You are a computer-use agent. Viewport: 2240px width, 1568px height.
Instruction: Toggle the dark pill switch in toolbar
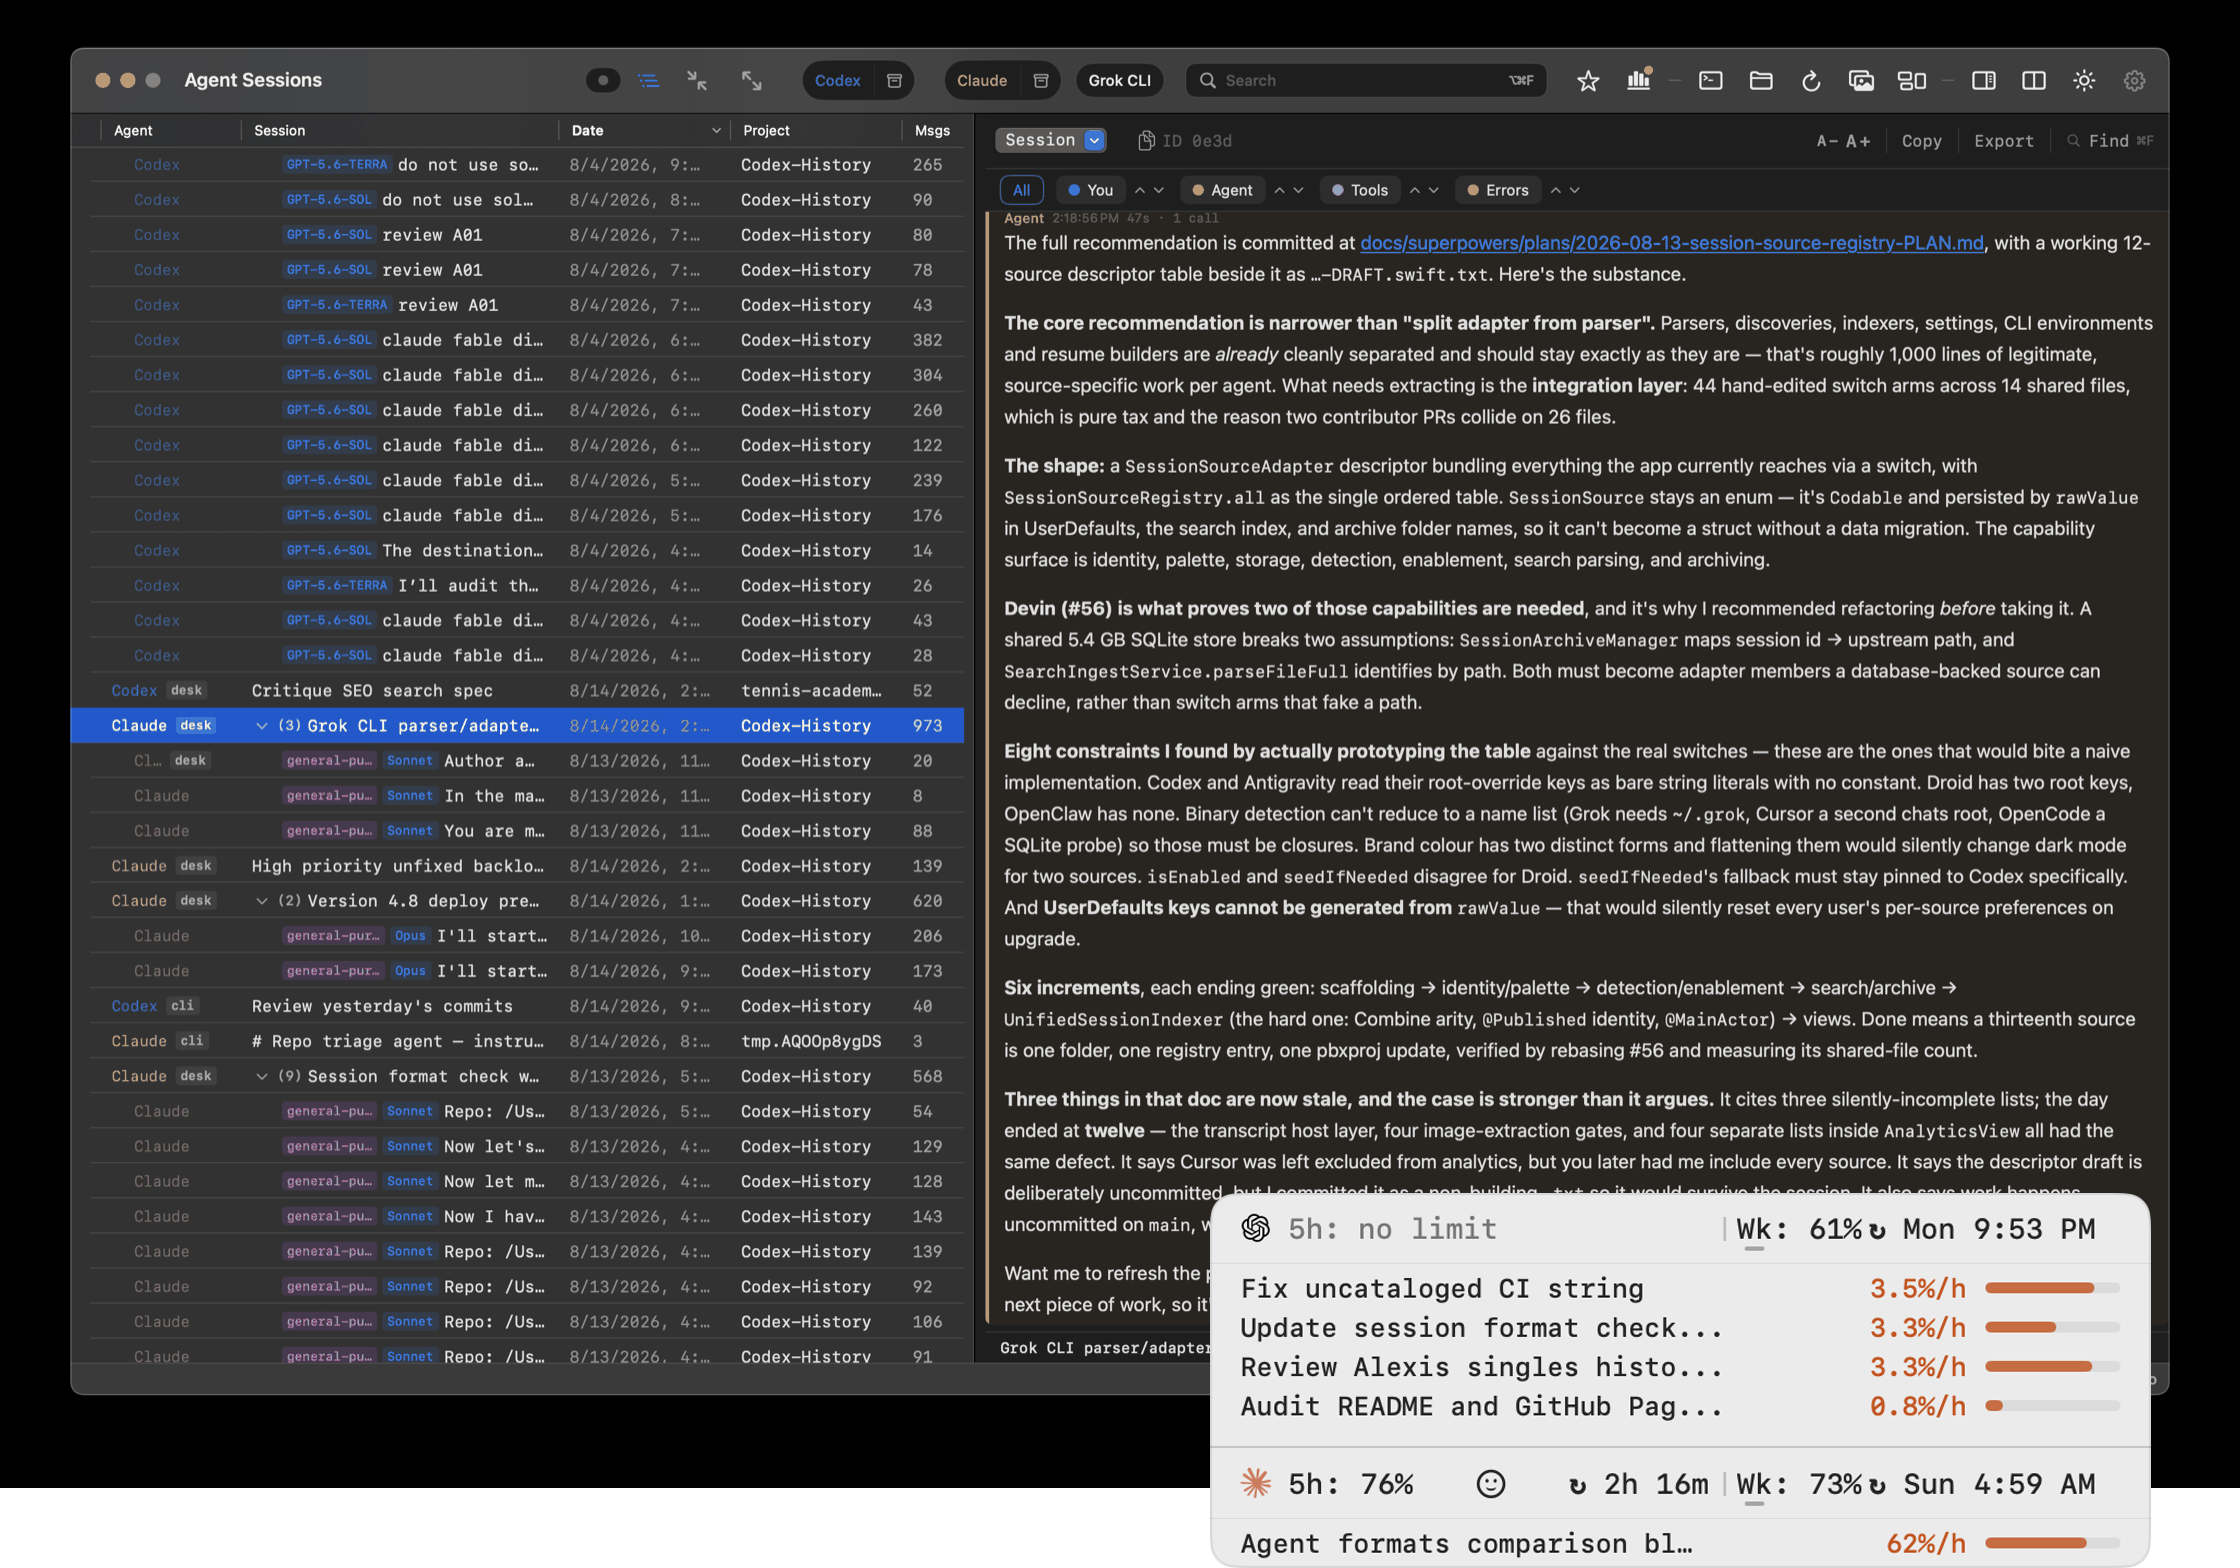[x=603, y=80]
